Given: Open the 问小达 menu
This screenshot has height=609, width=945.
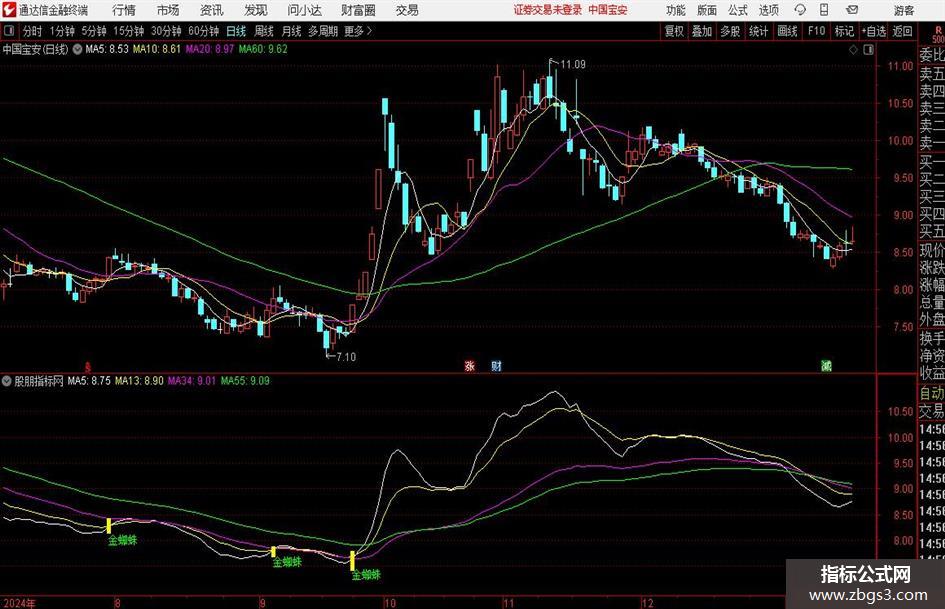Looking at the screenshot, I should click(304, 10).
